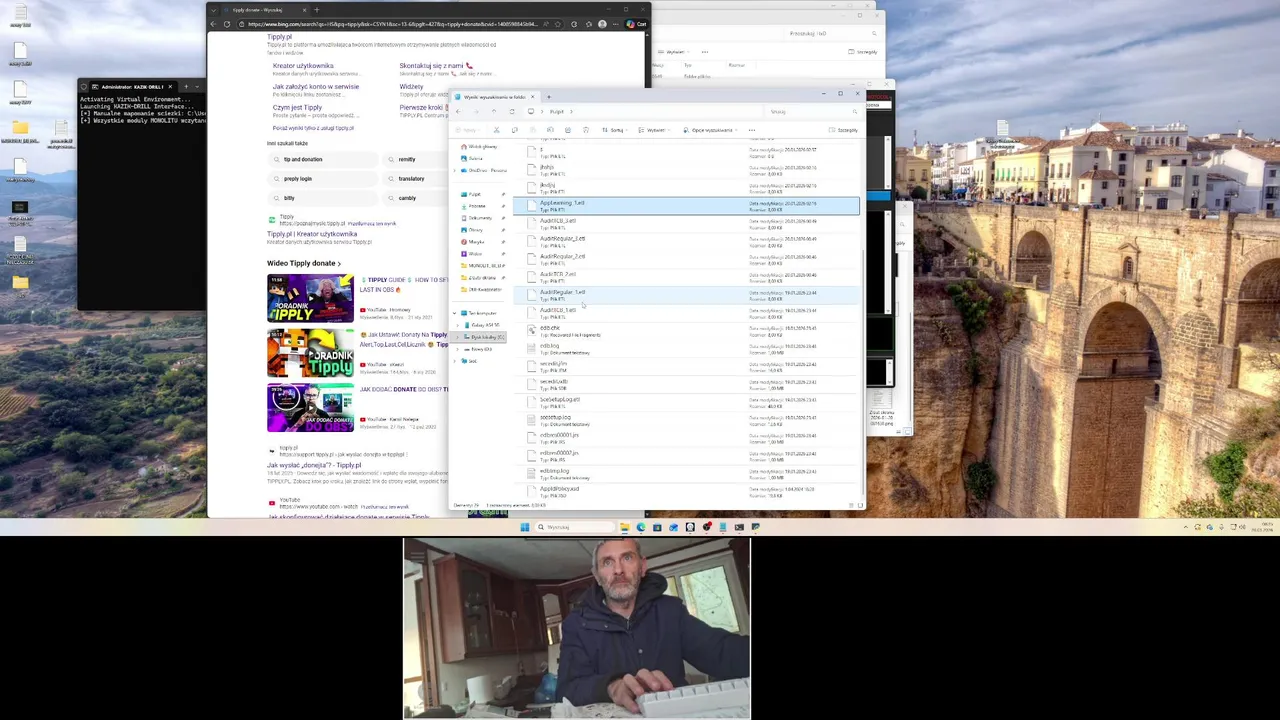Open Pobrane quick access folder
1280x720 pixels.
[474, 206]
